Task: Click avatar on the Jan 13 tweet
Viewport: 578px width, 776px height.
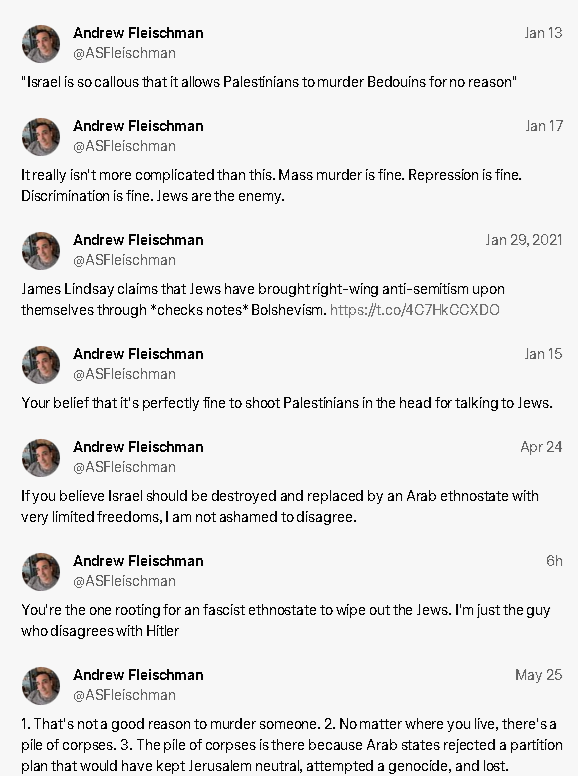Action: (41, 44)
